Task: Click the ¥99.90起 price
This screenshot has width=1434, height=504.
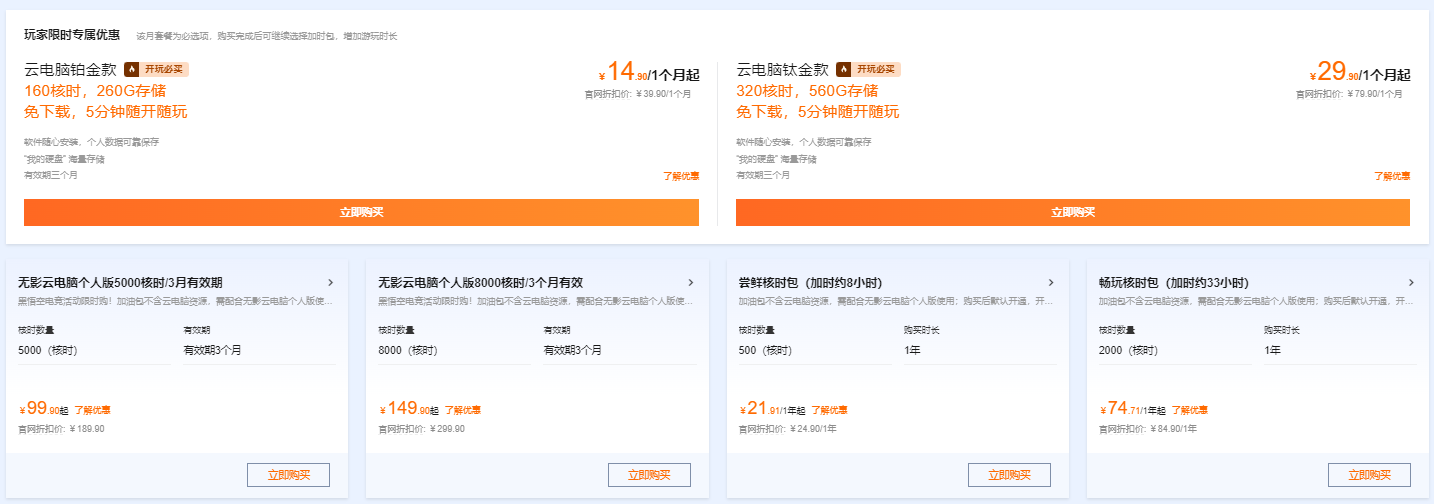Action: tap(44, 408)
